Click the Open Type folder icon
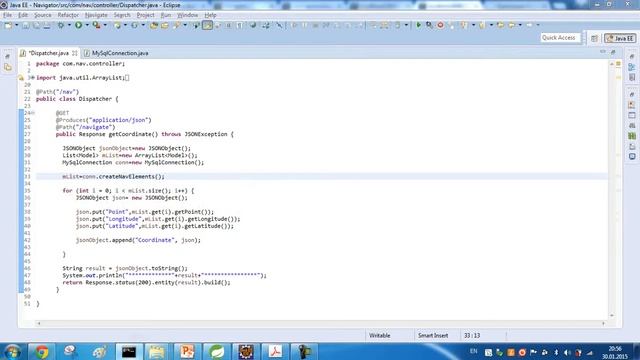Viewport: 640px width, 360px height. (154, 25)
